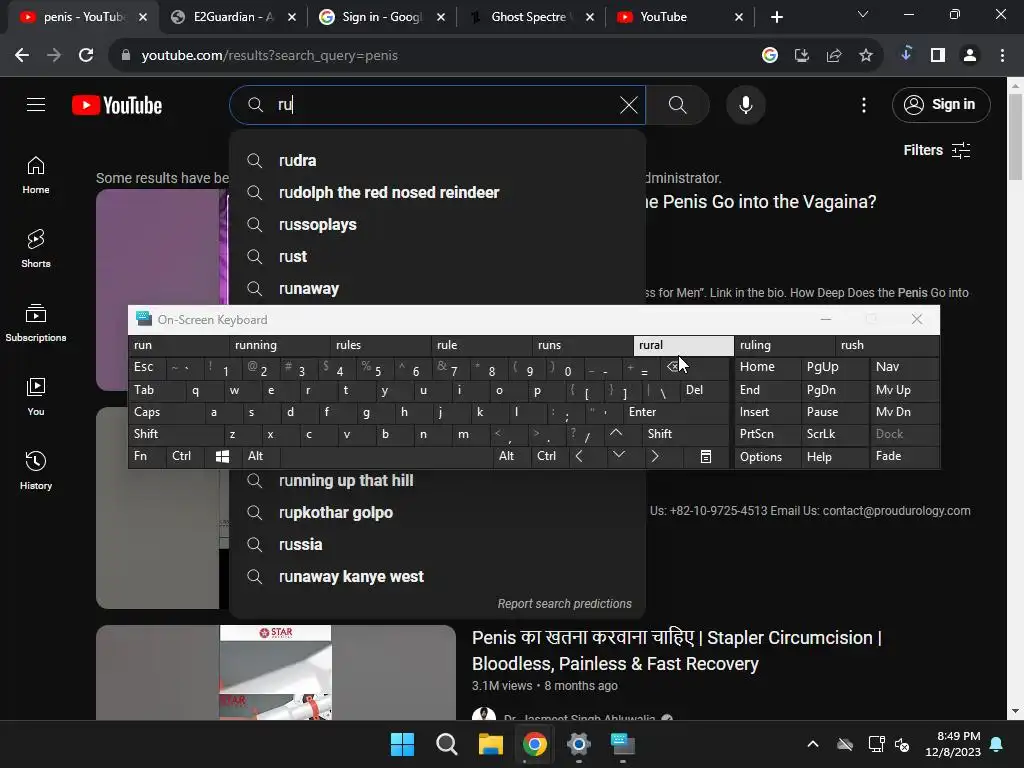Show hidden icons in the system tray
1024x768 pixels.
812,744
